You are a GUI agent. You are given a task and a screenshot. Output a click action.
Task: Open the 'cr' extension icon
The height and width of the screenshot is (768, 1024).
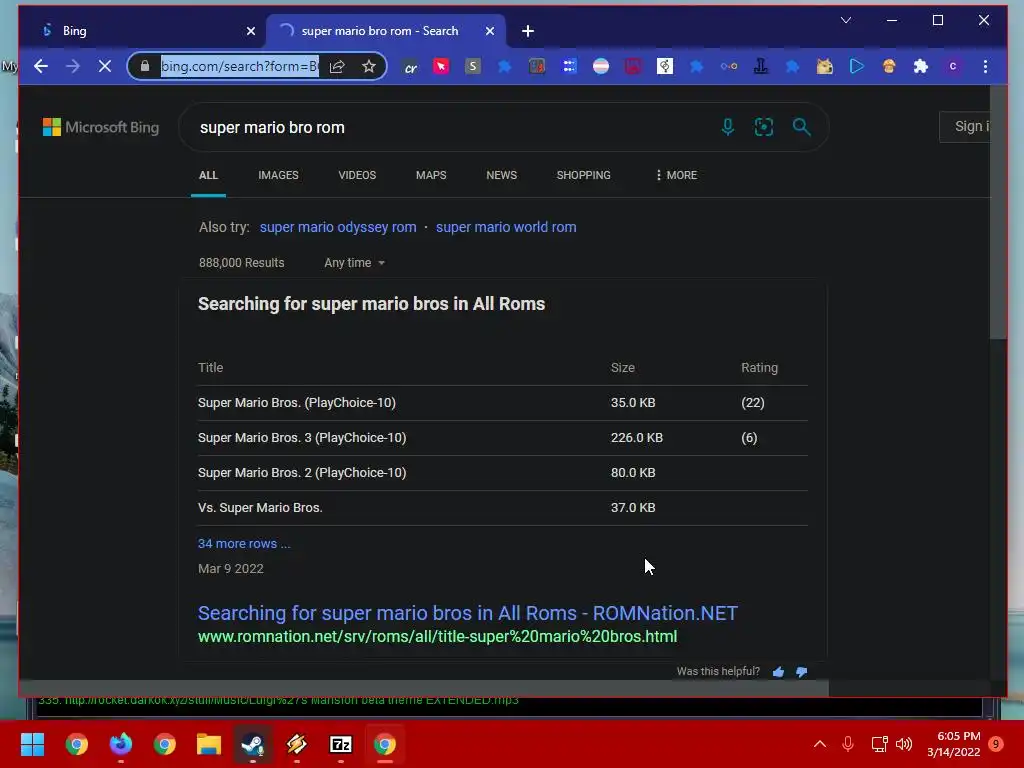click(410, 67)
